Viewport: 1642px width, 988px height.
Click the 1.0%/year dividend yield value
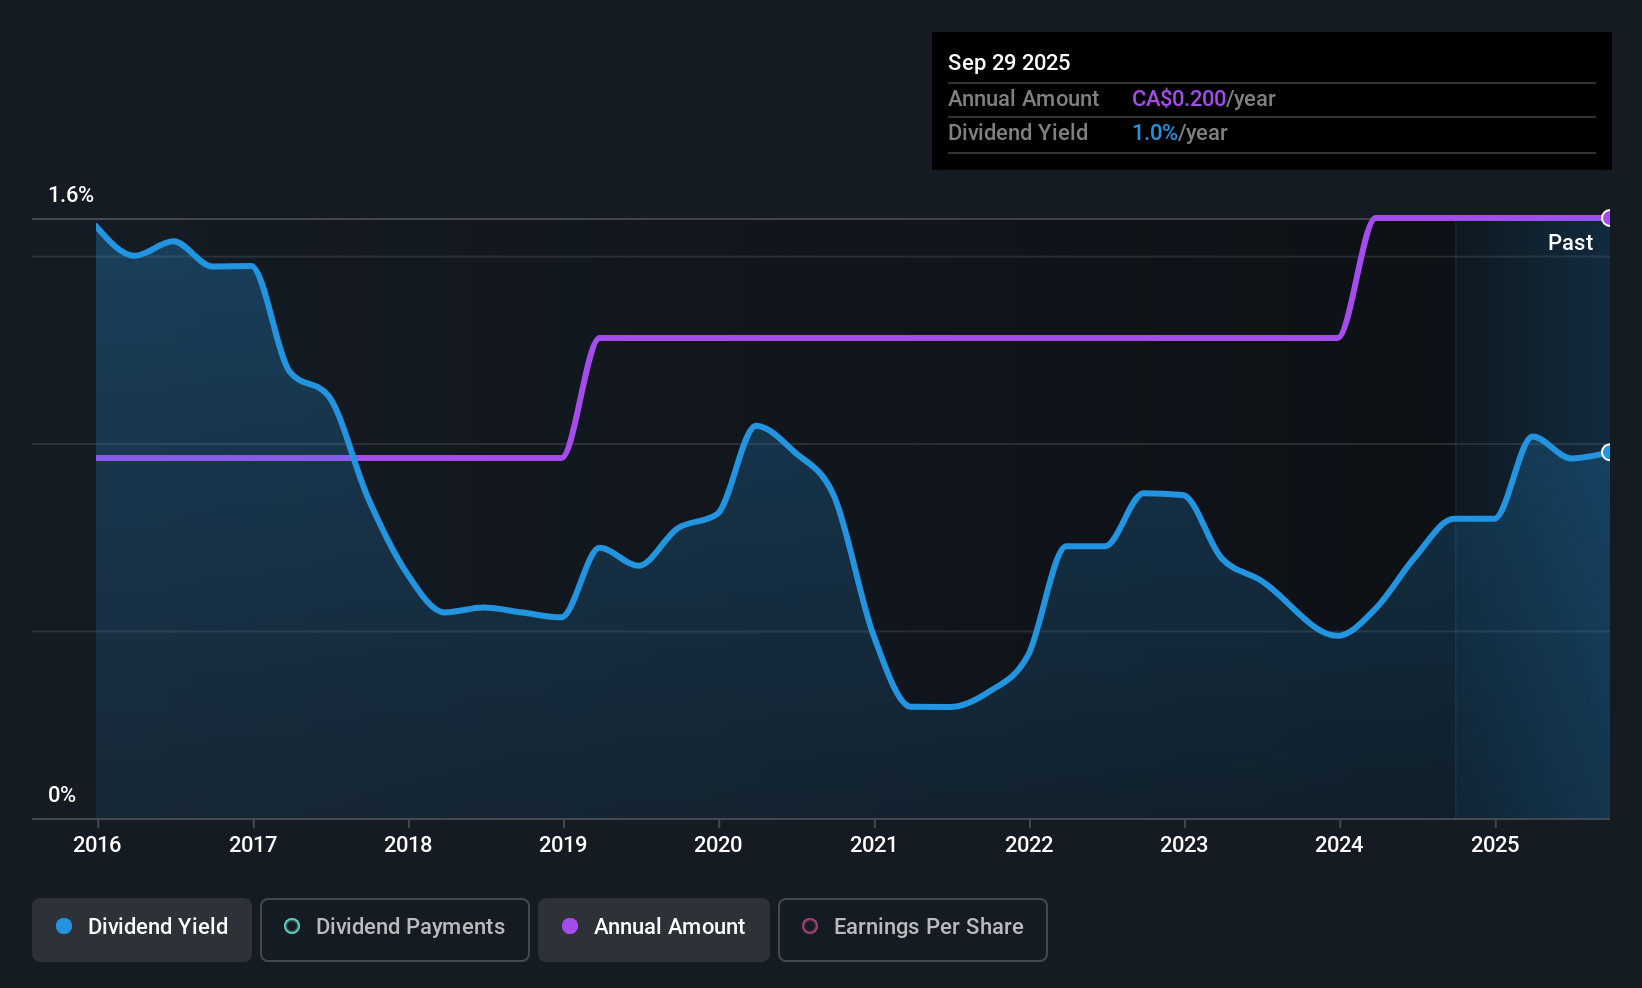(1180, 132)
